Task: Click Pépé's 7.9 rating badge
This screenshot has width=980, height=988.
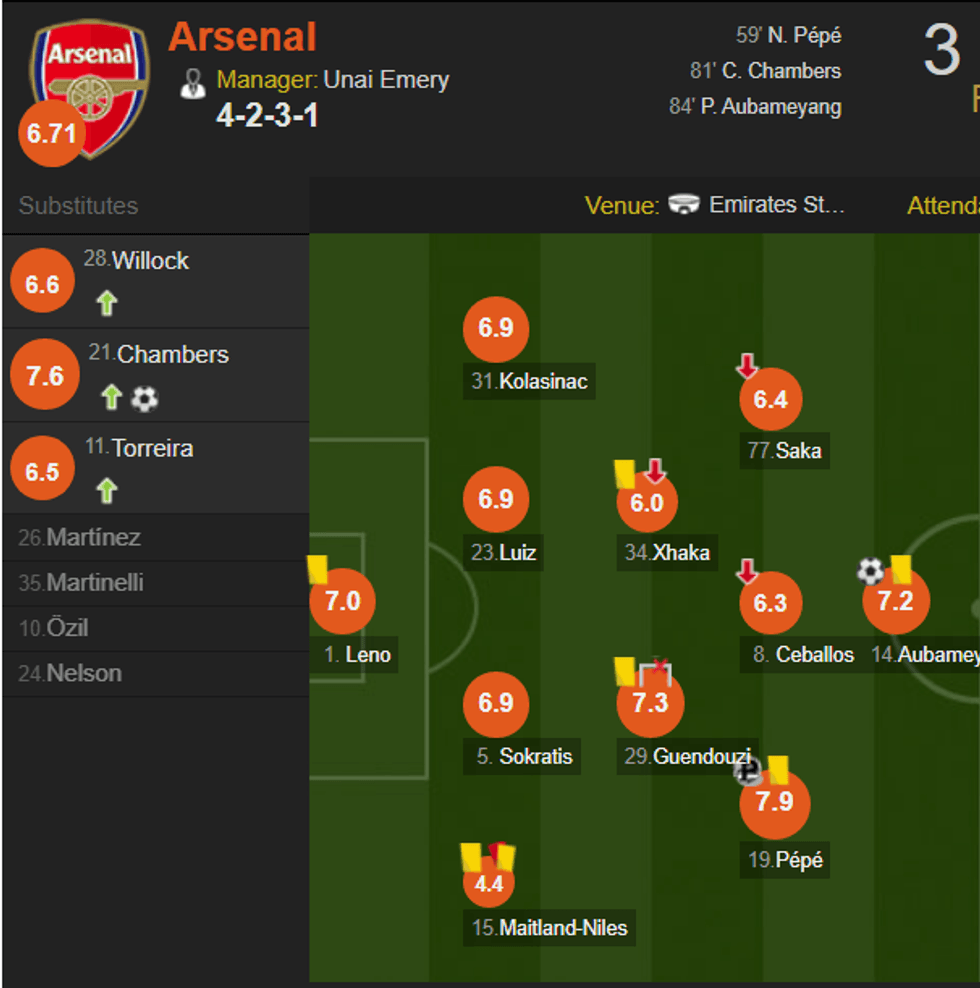Action: tap(774, 803)
